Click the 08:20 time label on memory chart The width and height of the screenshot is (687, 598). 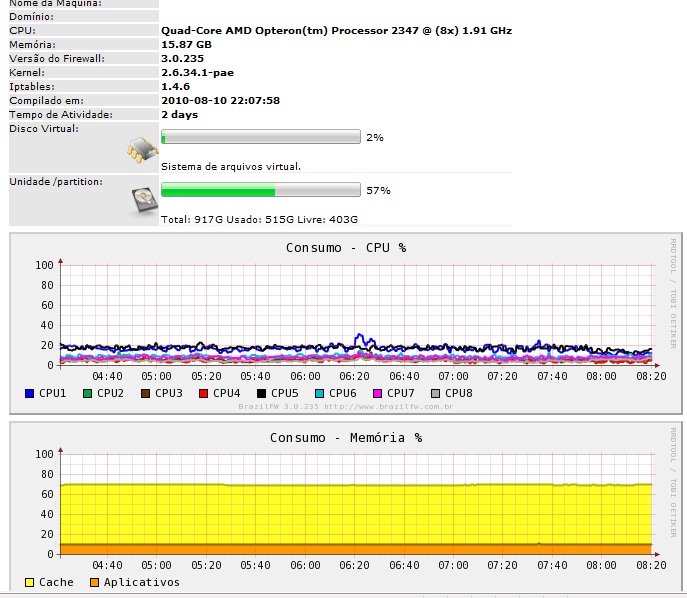[652, 565]
